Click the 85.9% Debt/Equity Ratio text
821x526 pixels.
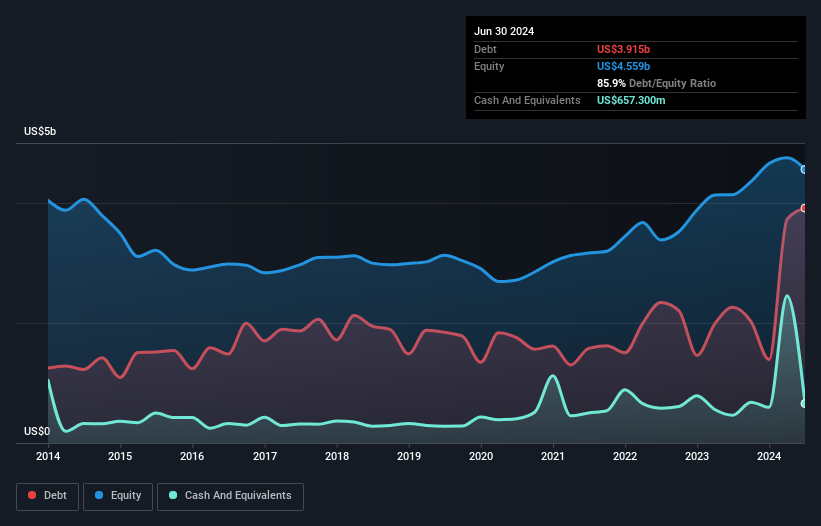click(x=656, y=83)
